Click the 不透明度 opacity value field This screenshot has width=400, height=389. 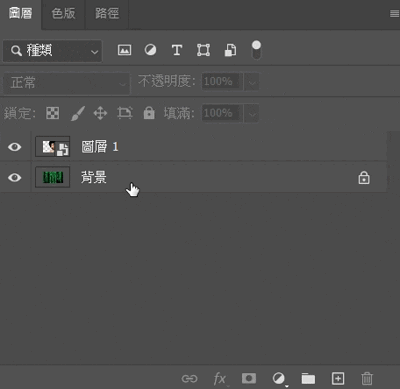[x=222, y=81]
